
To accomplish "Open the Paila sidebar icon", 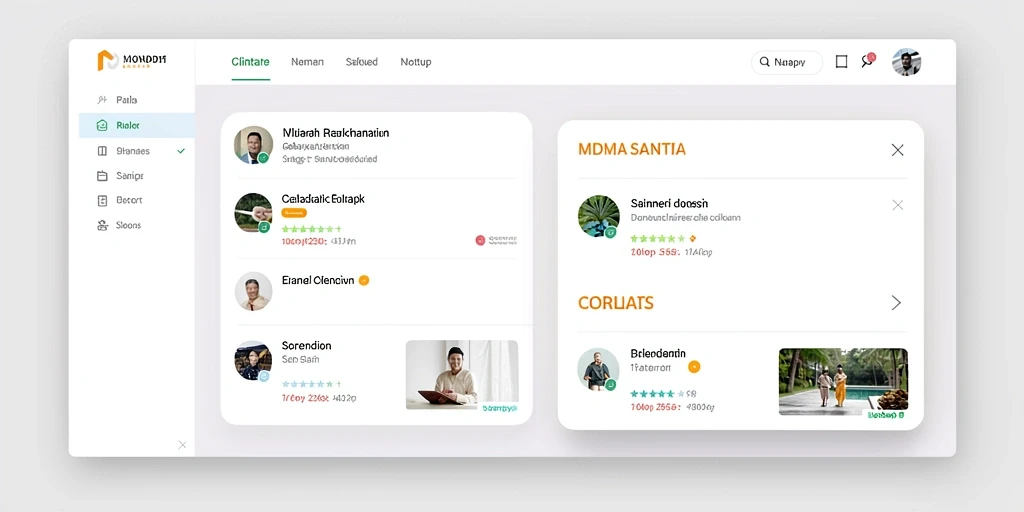I will tap(101, 100).
